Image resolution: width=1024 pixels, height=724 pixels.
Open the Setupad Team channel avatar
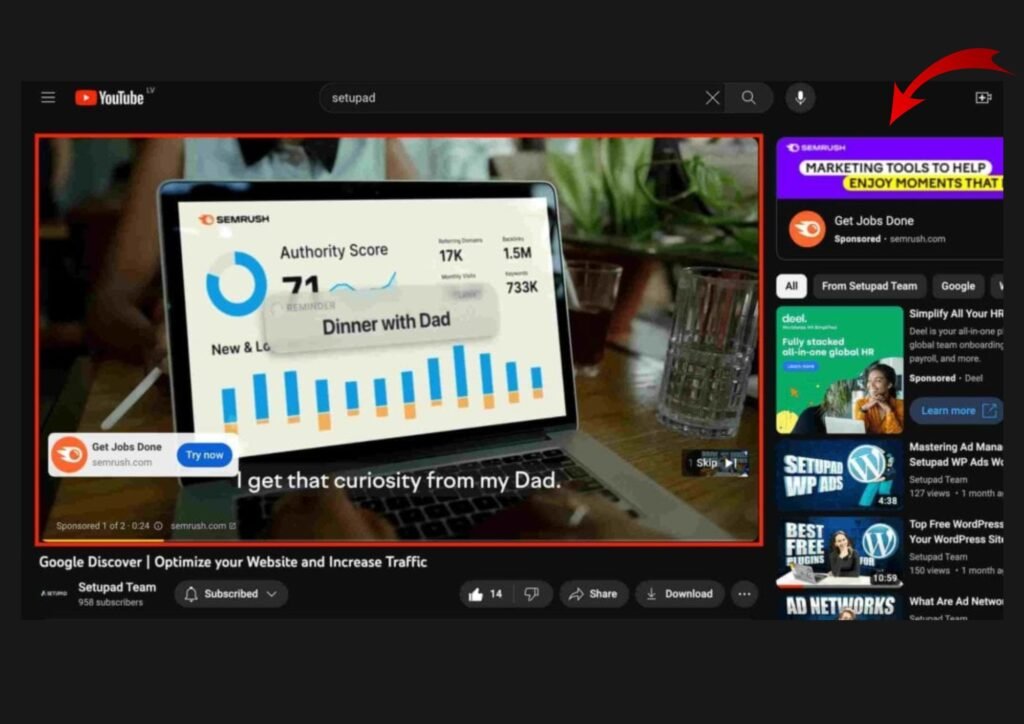coord(55,594)
